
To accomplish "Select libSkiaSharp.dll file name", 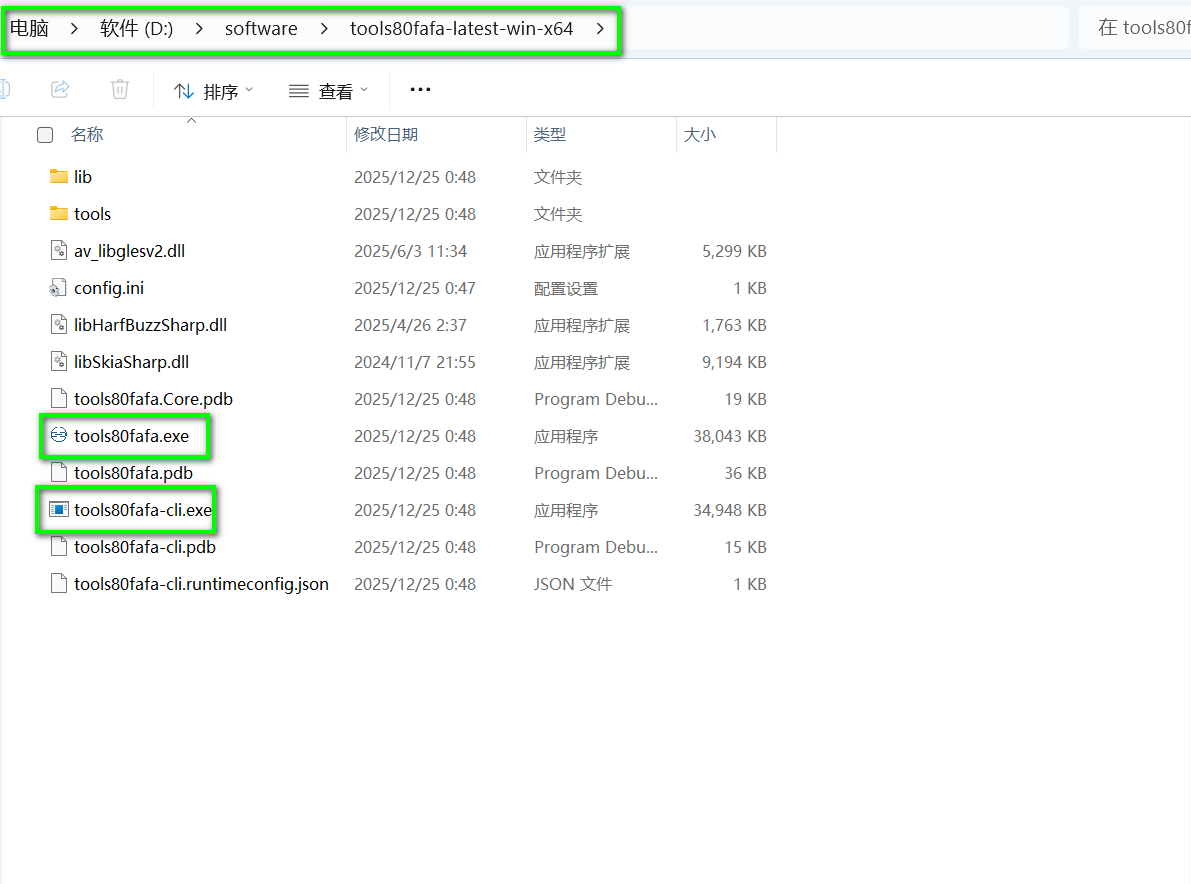I will tap(131, 362).
